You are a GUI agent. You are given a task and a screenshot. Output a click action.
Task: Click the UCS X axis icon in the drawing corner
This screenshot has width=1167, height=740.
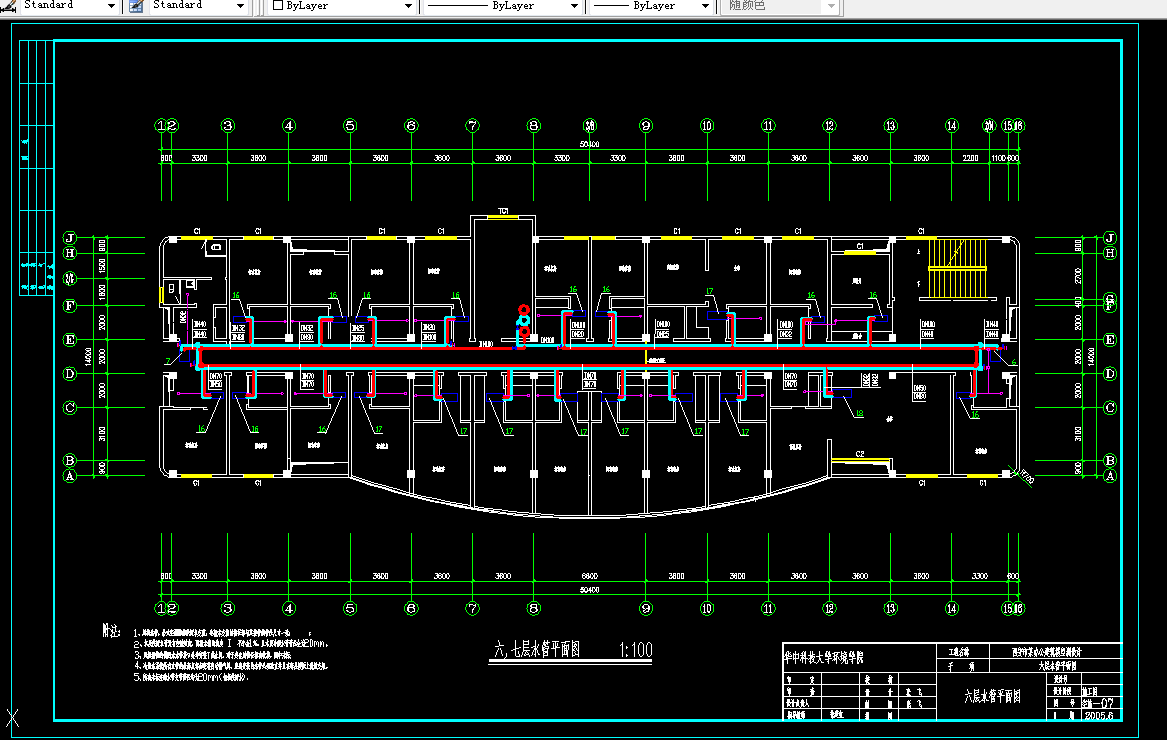pyautogui.click(x=13, y=718)
